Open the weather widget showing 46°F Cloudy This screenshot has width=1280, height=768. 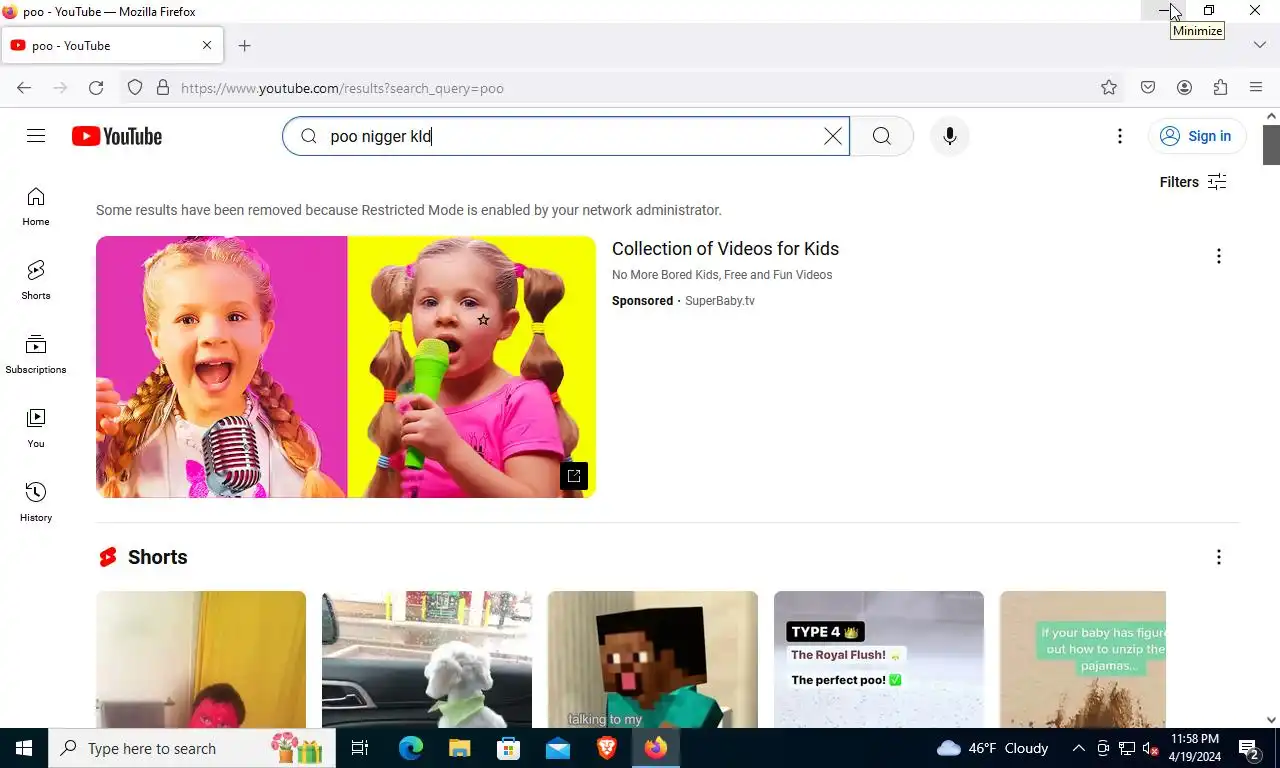pos(993,748)
